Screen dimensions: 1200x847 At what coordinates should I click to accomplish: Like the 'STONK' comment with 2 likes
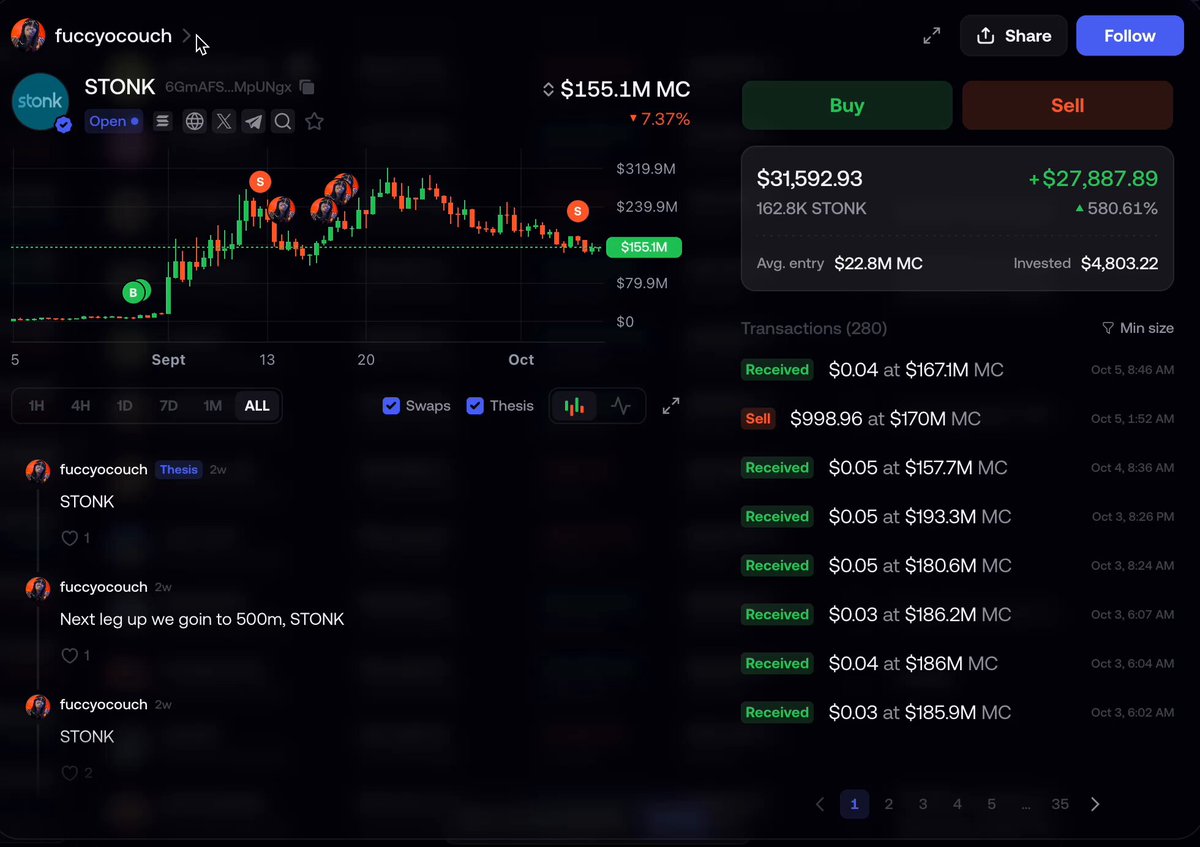pyautogui.click(x=70, y=773)
